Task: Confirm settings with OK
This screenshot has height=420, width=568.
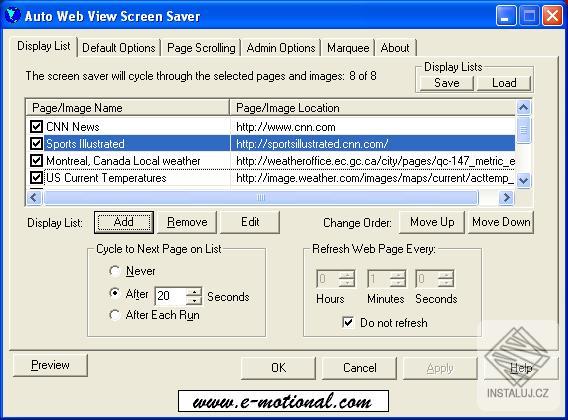Action: pyautogui.click(x=278, y=368)
